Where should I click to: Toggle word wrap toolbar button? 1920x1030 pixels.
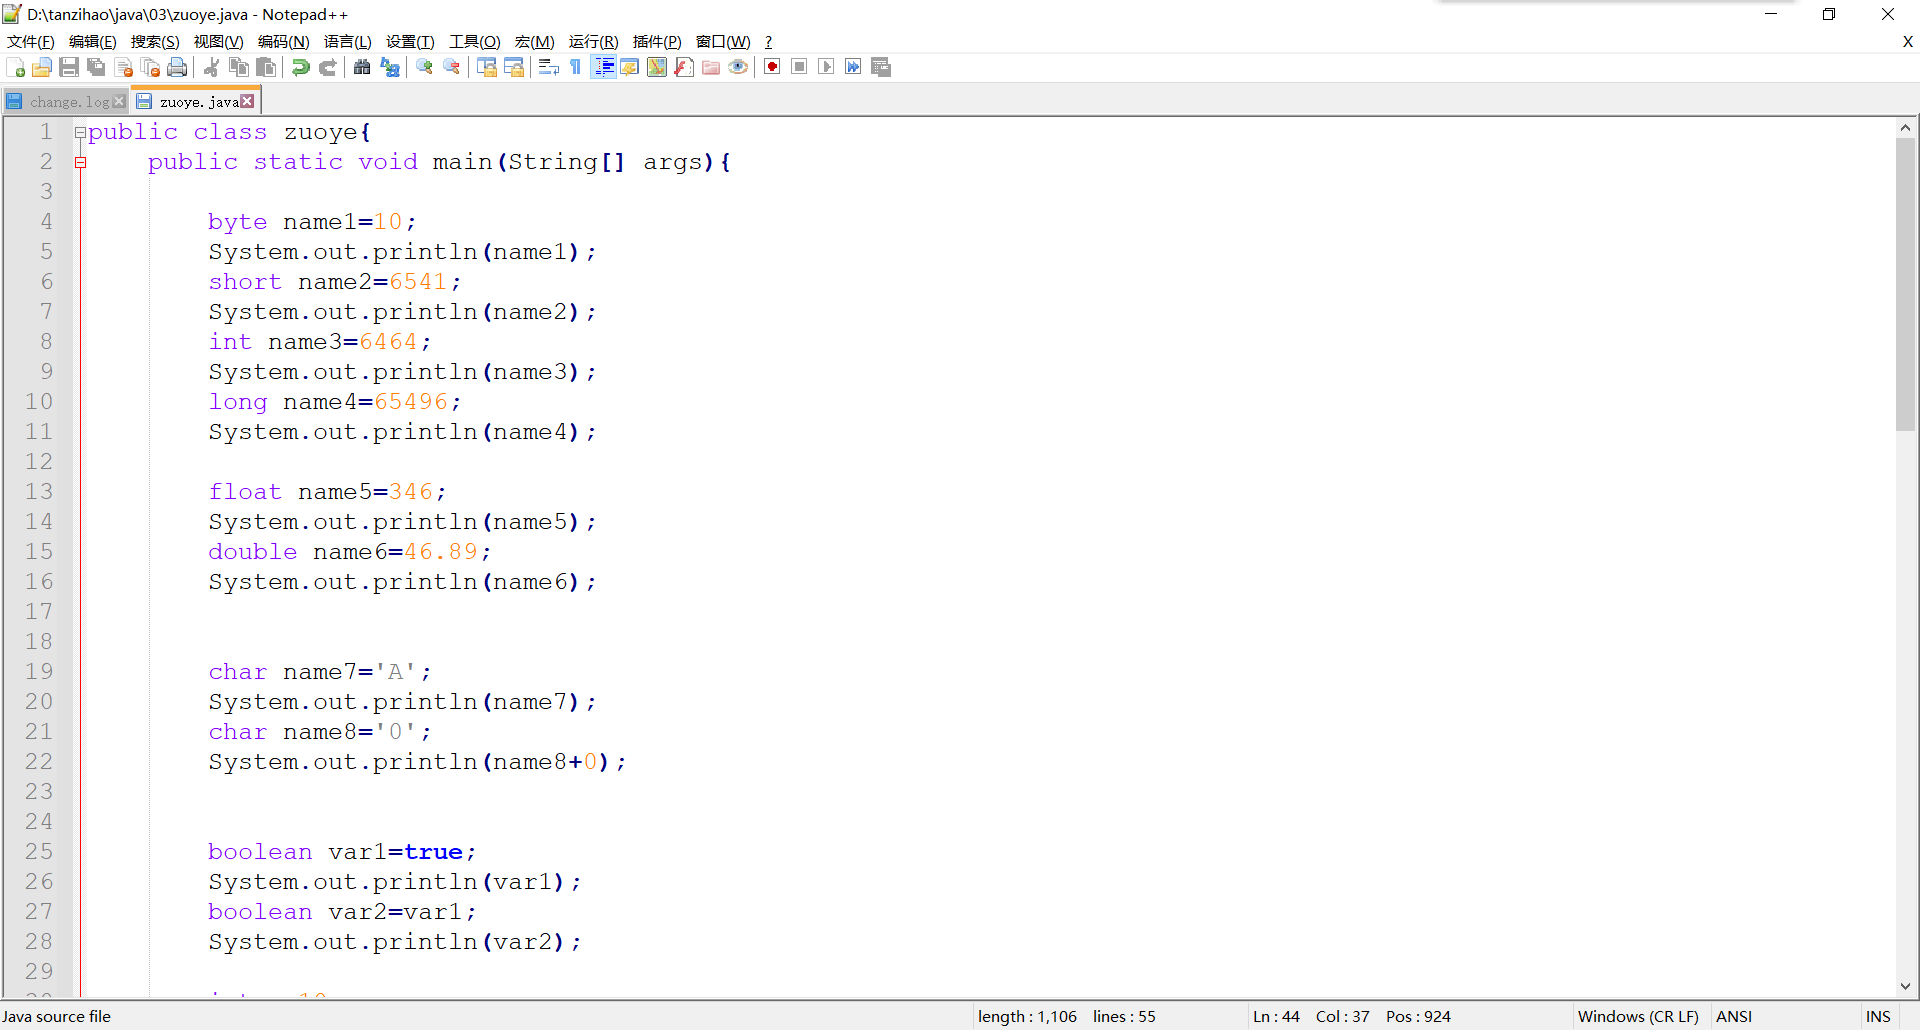[x=548, y=67]
